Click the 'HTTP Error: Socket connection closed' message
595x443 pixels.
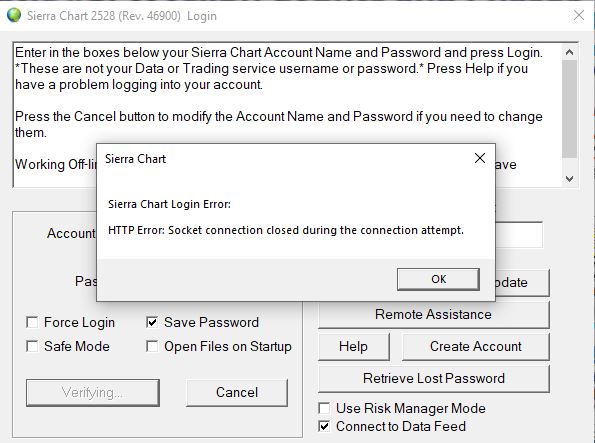(286, 230)
